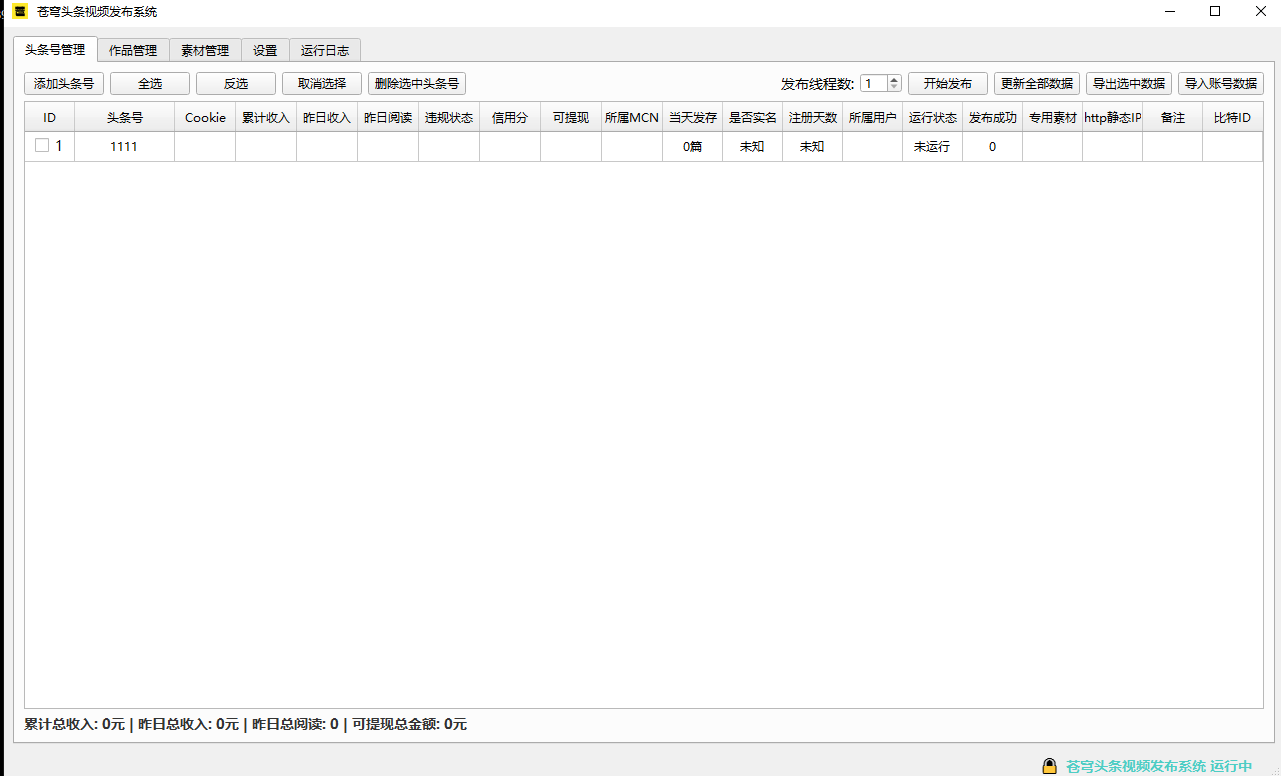This screenshot has height=776, width=1281.
Task: Click the 导入账号数据 button
Action: click(x=1221, y=84)
